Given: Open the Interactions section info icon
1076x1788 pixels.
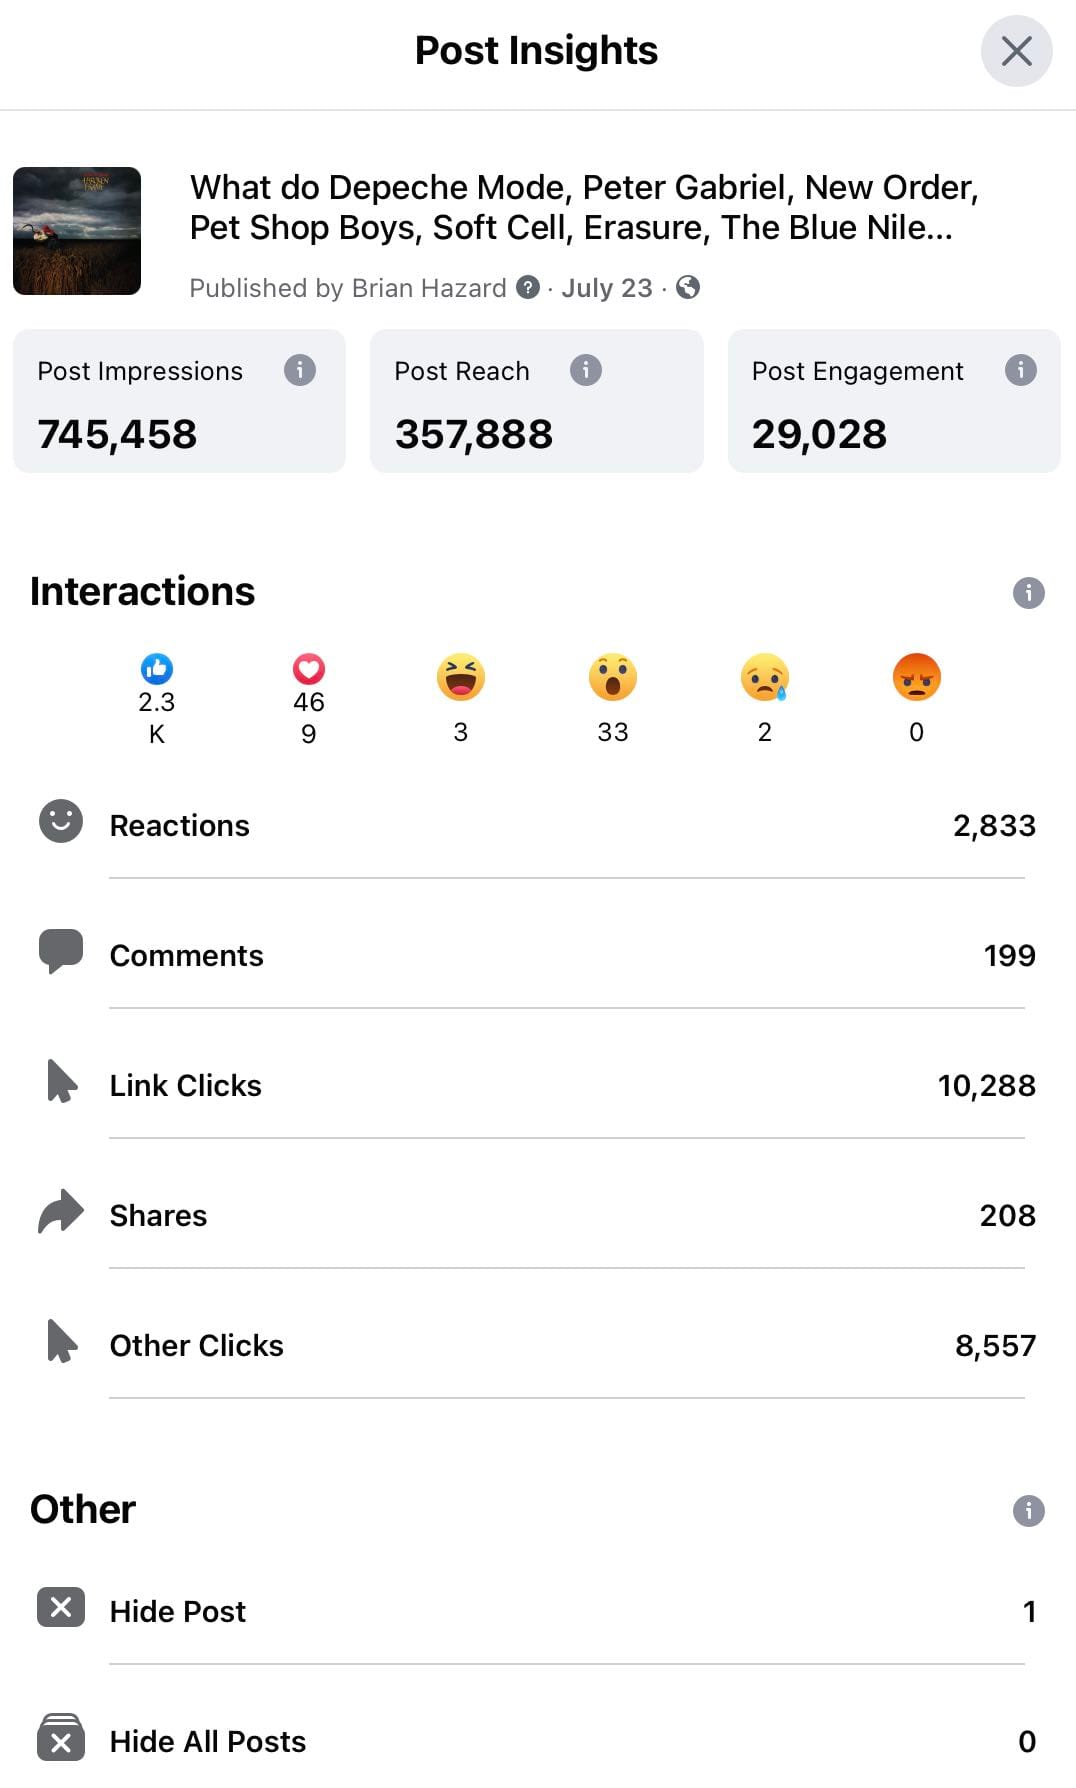Looking at the screenshot, I should 1028,593.
